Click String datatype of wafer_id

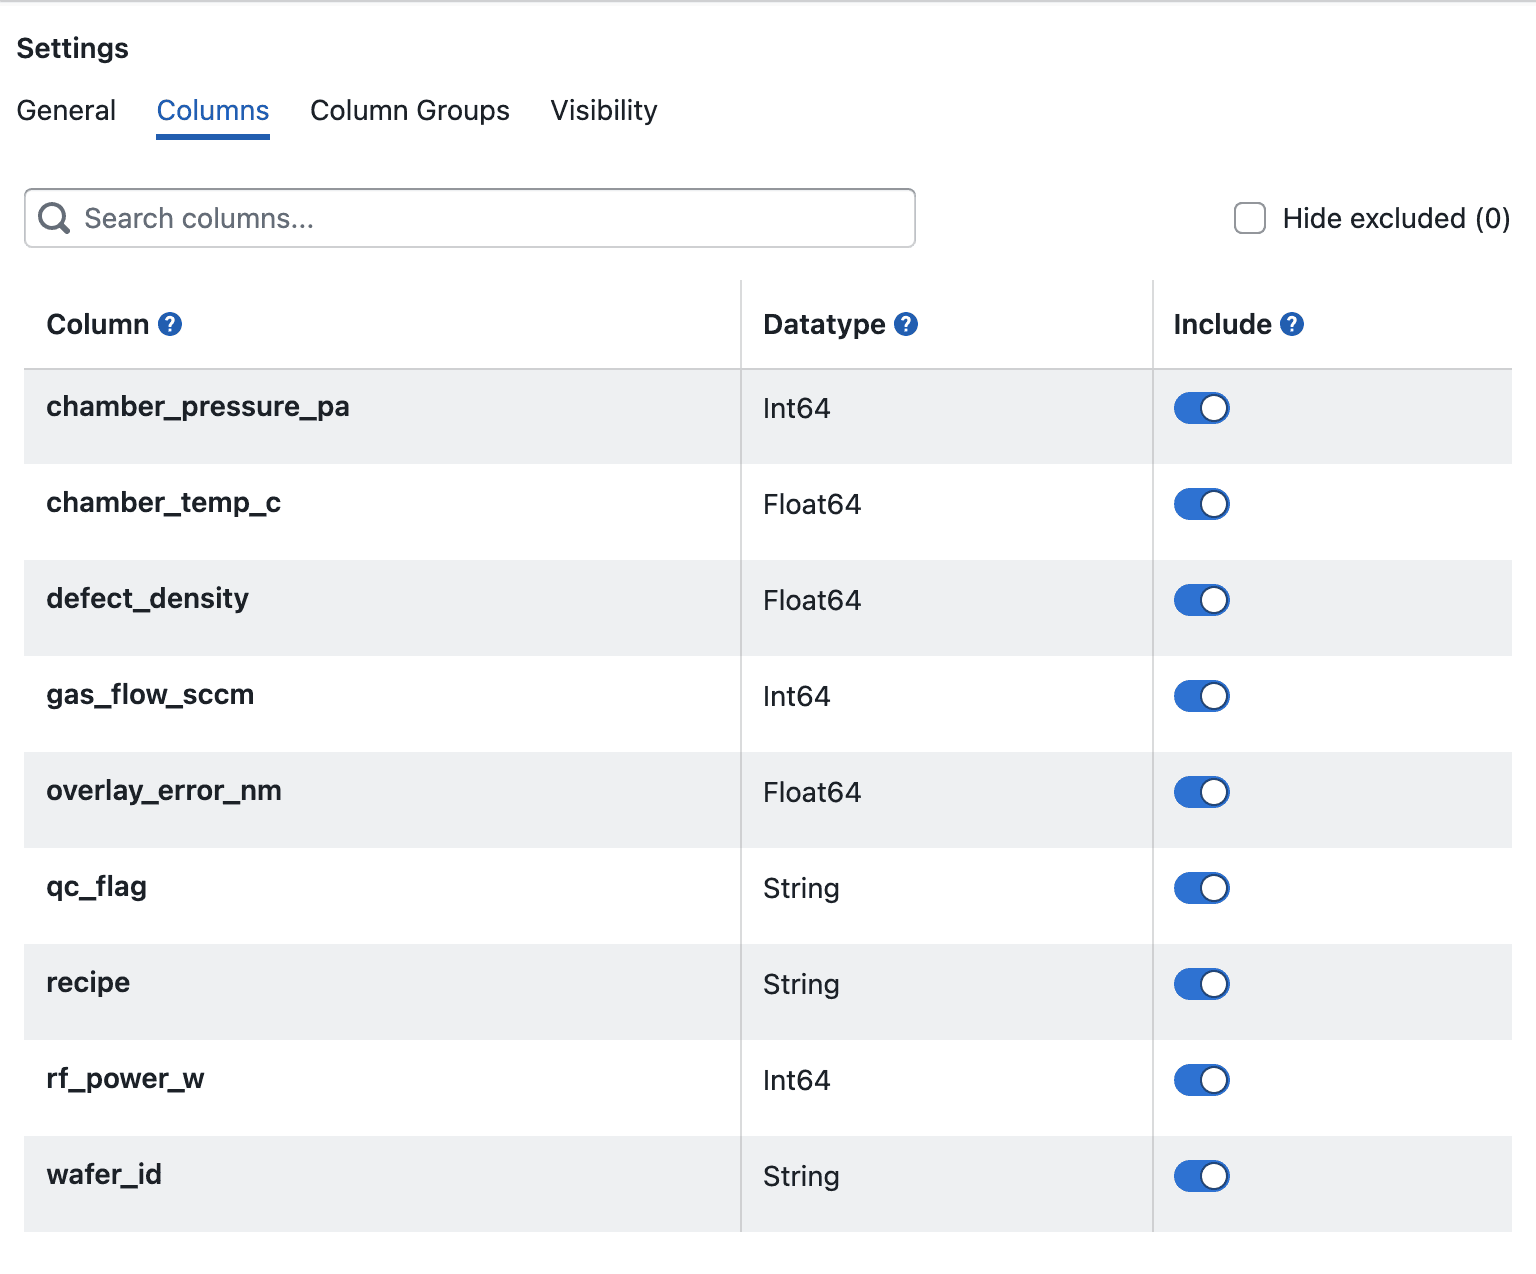[801, 1176]
